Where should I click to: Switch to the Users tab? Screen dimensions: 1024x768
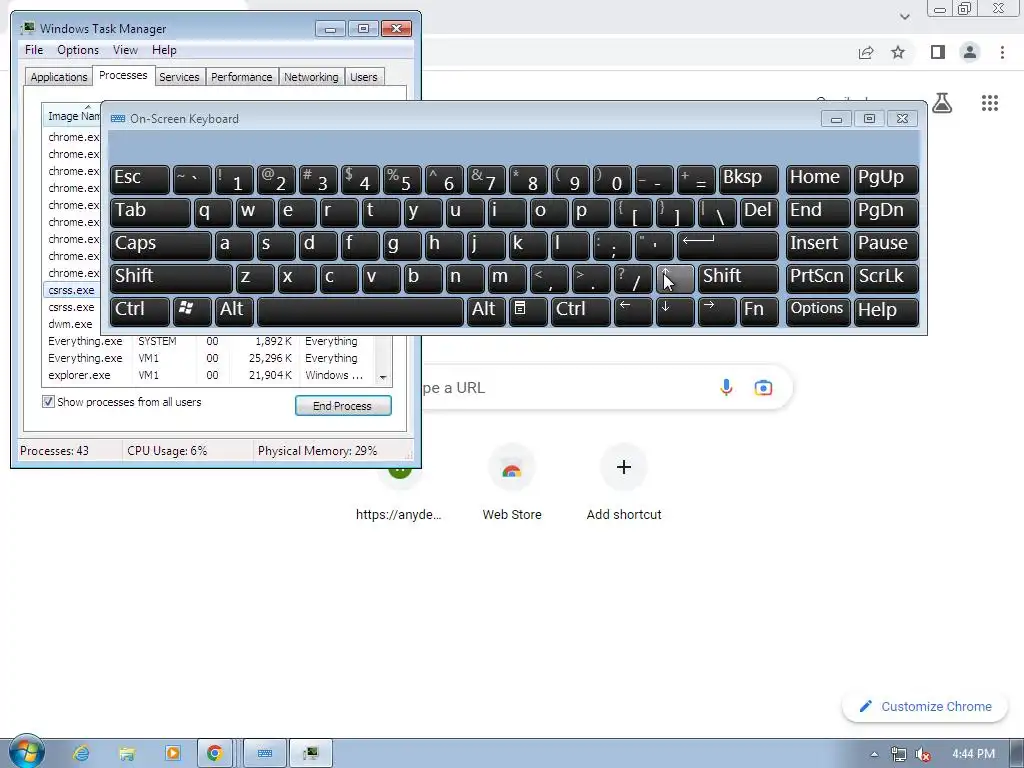point(364,77)
